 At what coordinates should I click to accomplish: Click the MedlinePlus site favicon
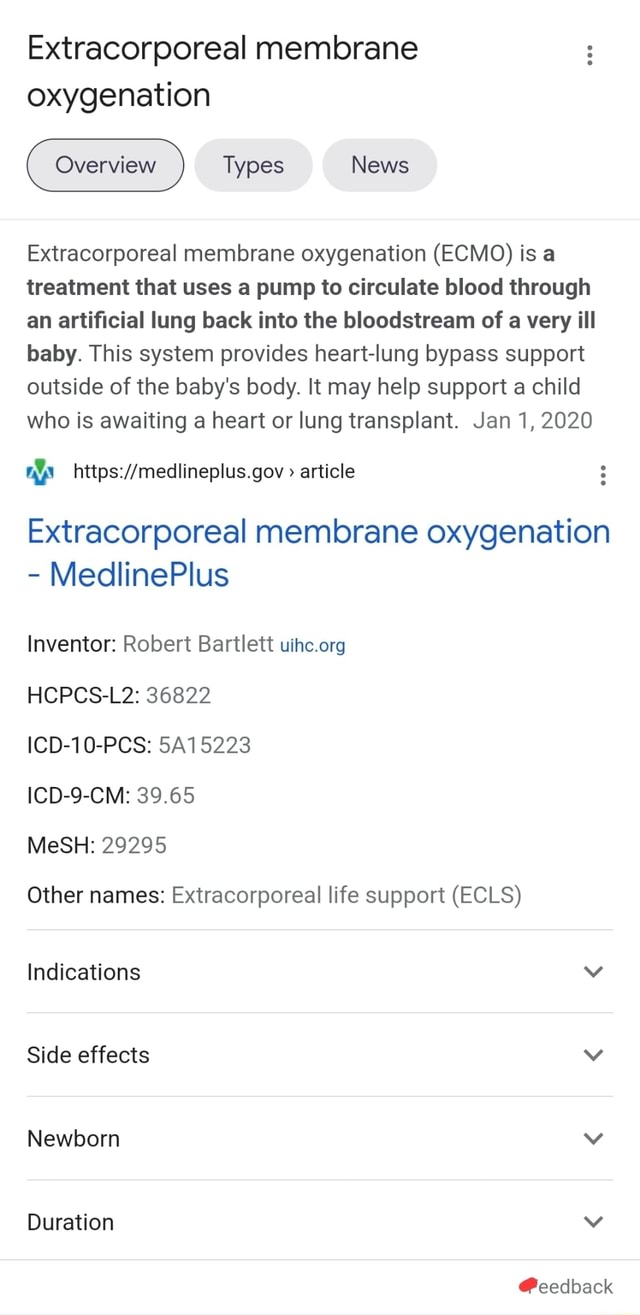click(x=39, y=473)
